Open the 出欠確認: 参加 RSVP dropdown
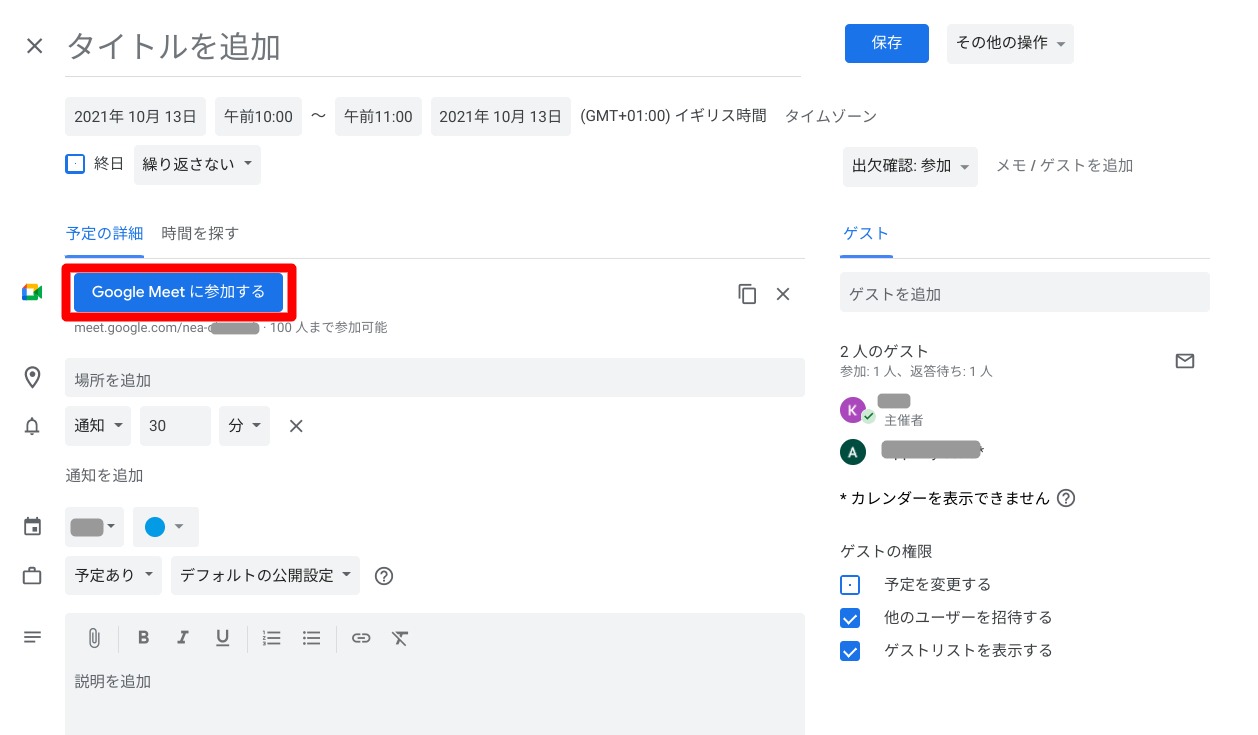Viewport: 1258px width, 735px height. [x=909, y=166]
